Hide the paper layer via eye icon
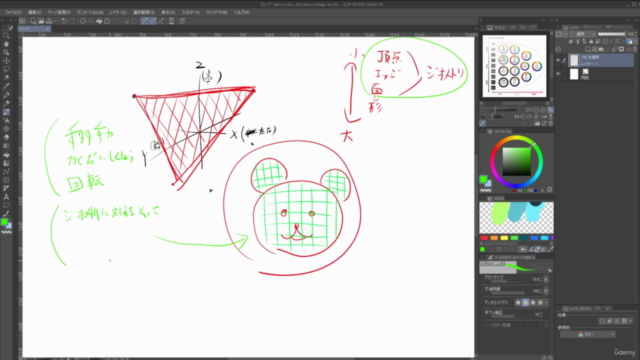The image size is (640, 360). pyautogui.click(x=558, y=74)
